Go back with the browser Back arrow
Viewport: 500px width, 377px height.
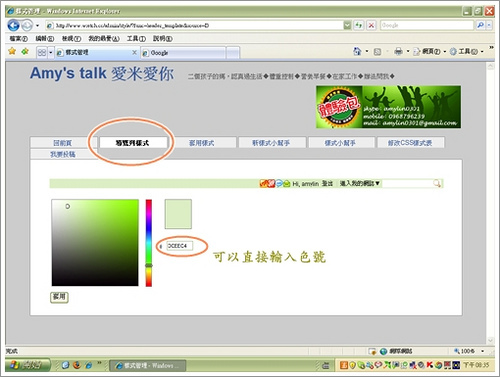click(x=13, y=25)
